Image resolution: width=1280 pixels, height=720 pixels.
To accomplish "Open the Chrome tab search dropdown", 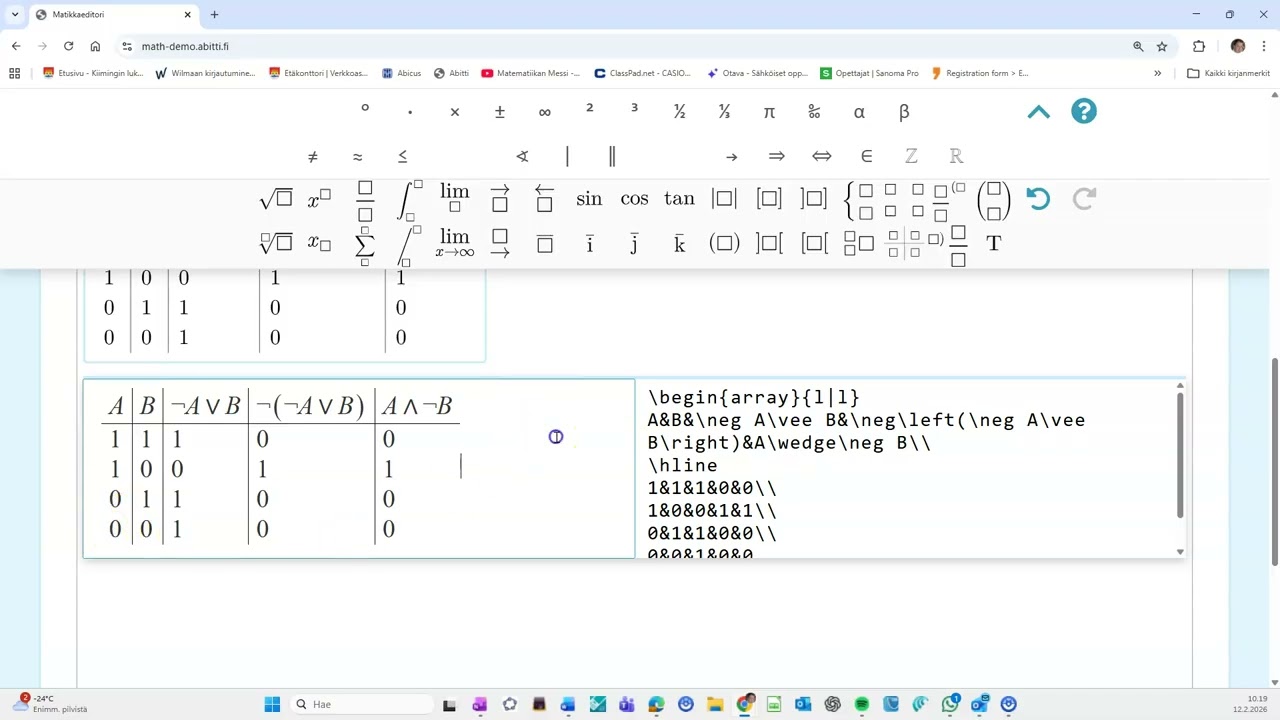I will coord(15,15).
